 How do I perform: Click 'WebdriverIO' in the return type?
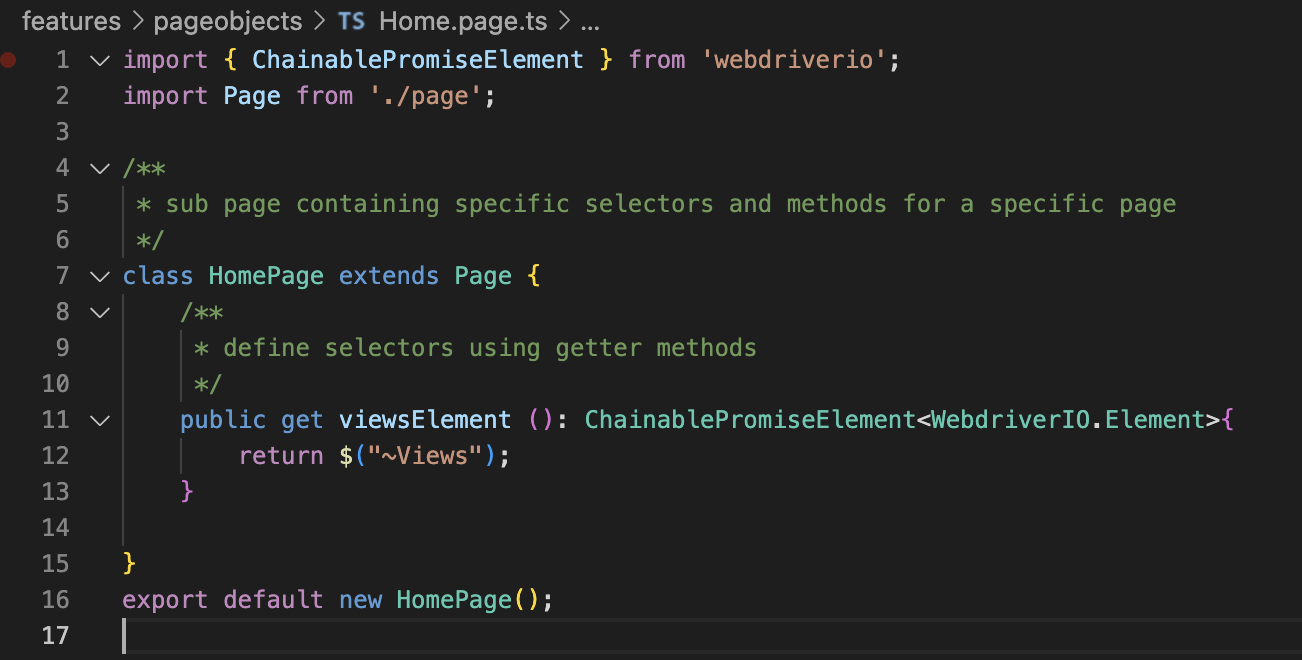[x=1010, y=420]
